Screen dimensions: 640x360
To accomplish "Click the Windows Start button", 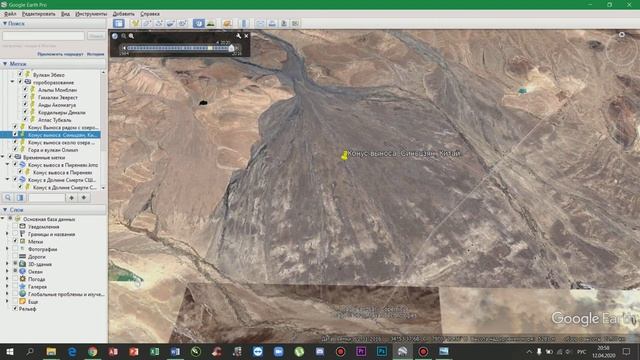I will tap(10, 351).
